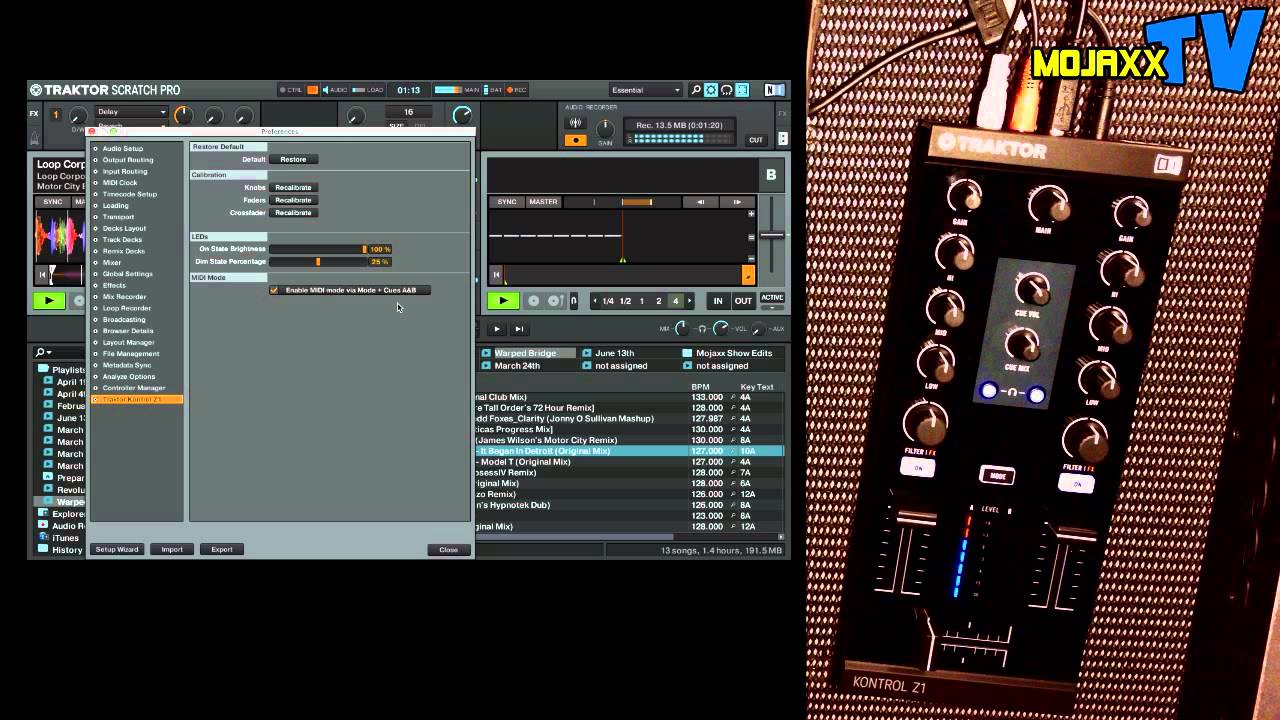Screen dimensions: 1280x720
Task: Click the loop size right arrow on deck B
Action: [689, 301]
